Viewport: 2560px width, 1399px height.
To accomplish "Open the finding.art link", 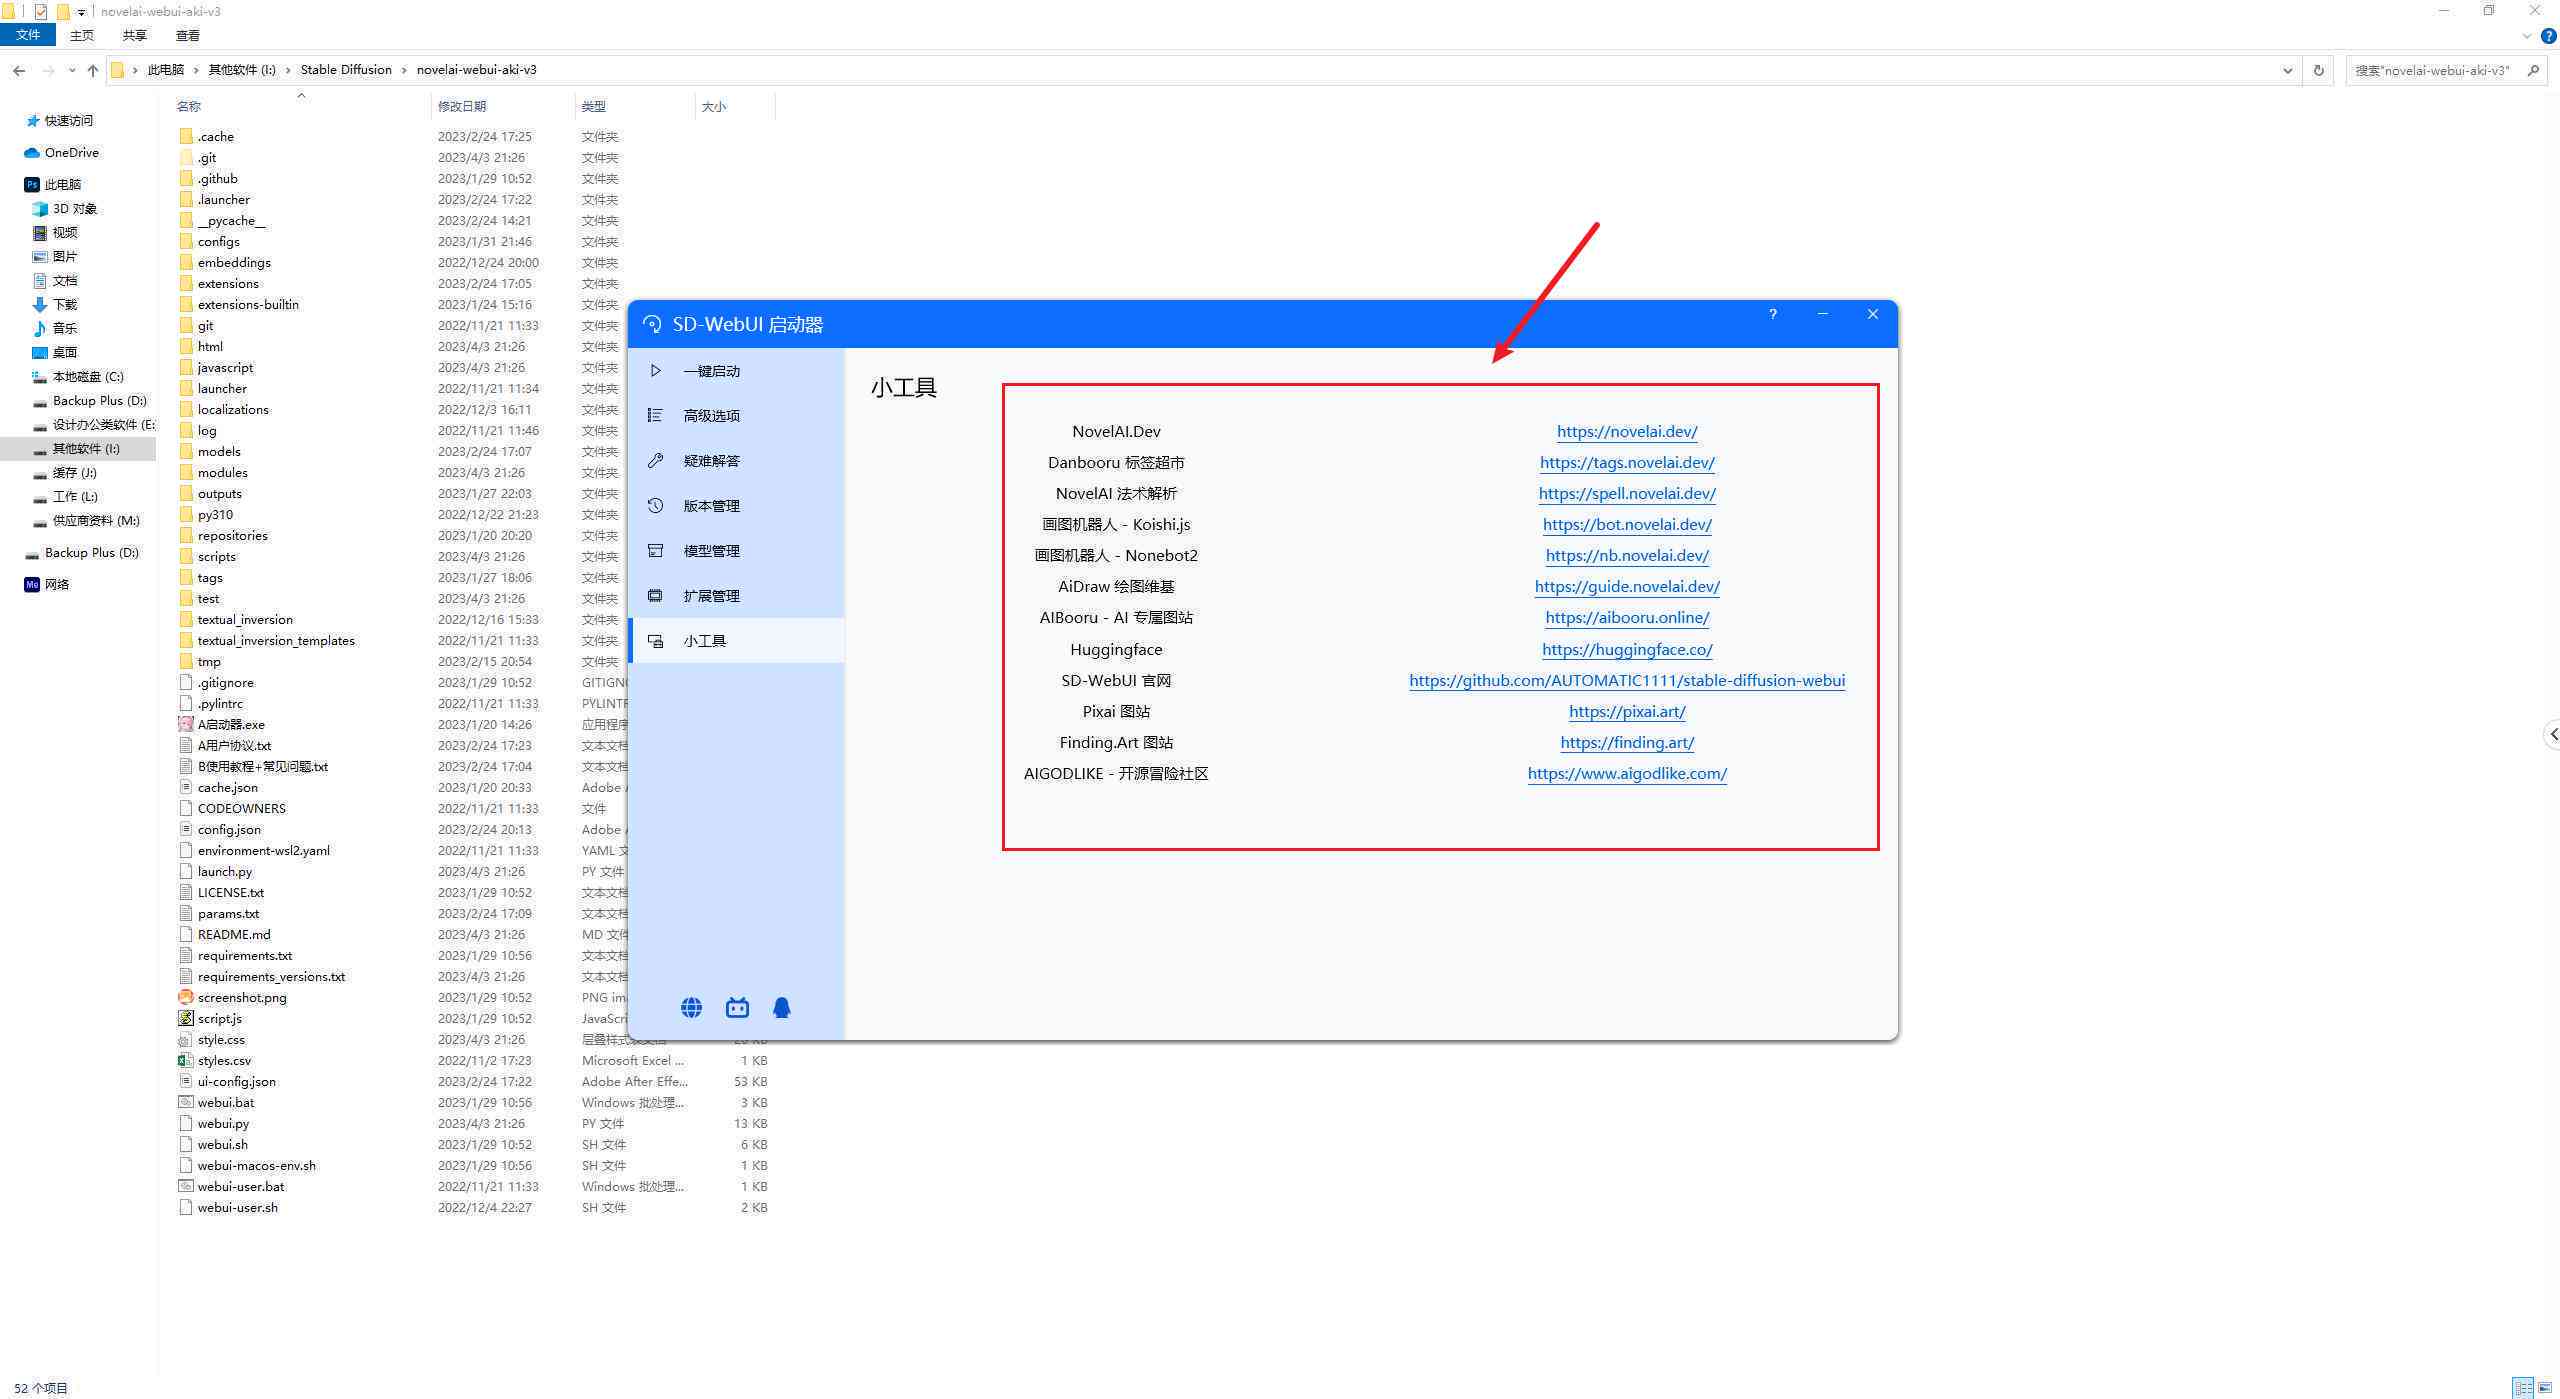I will coord(1627,743).
